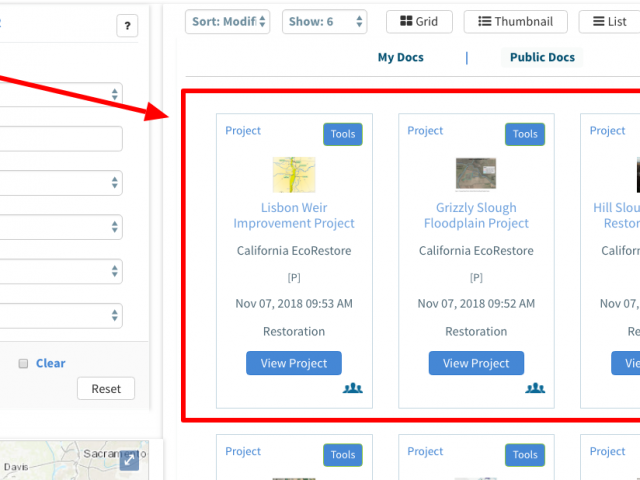Screen dimensions: 640x480
Task: Click Sacramento label on the map
Action: tap(115, 453)
